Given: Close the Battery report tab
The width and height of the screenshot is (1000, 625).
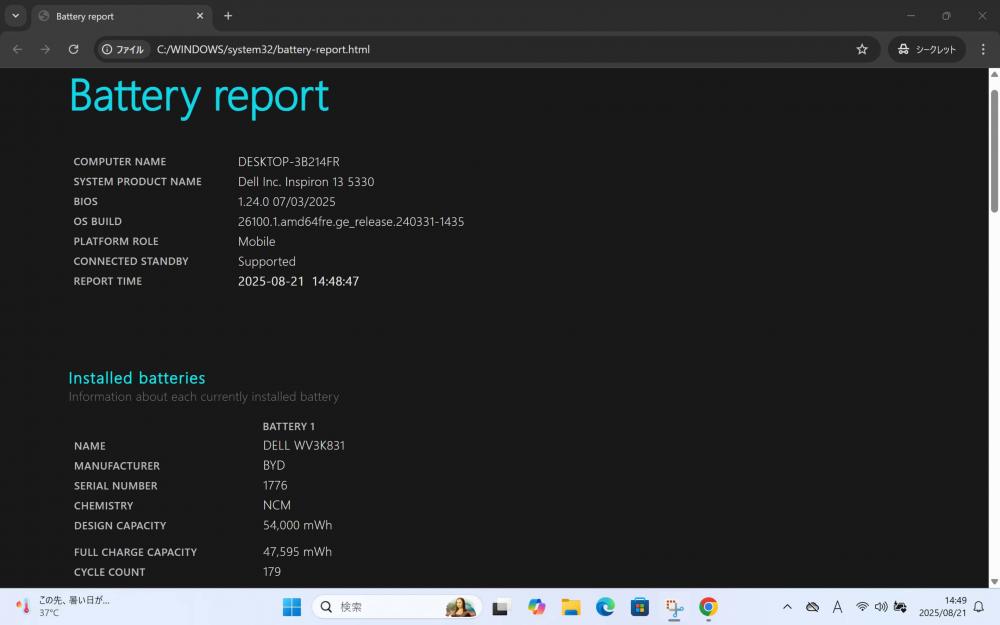Looking at the screenshot, I should [200, 16].
